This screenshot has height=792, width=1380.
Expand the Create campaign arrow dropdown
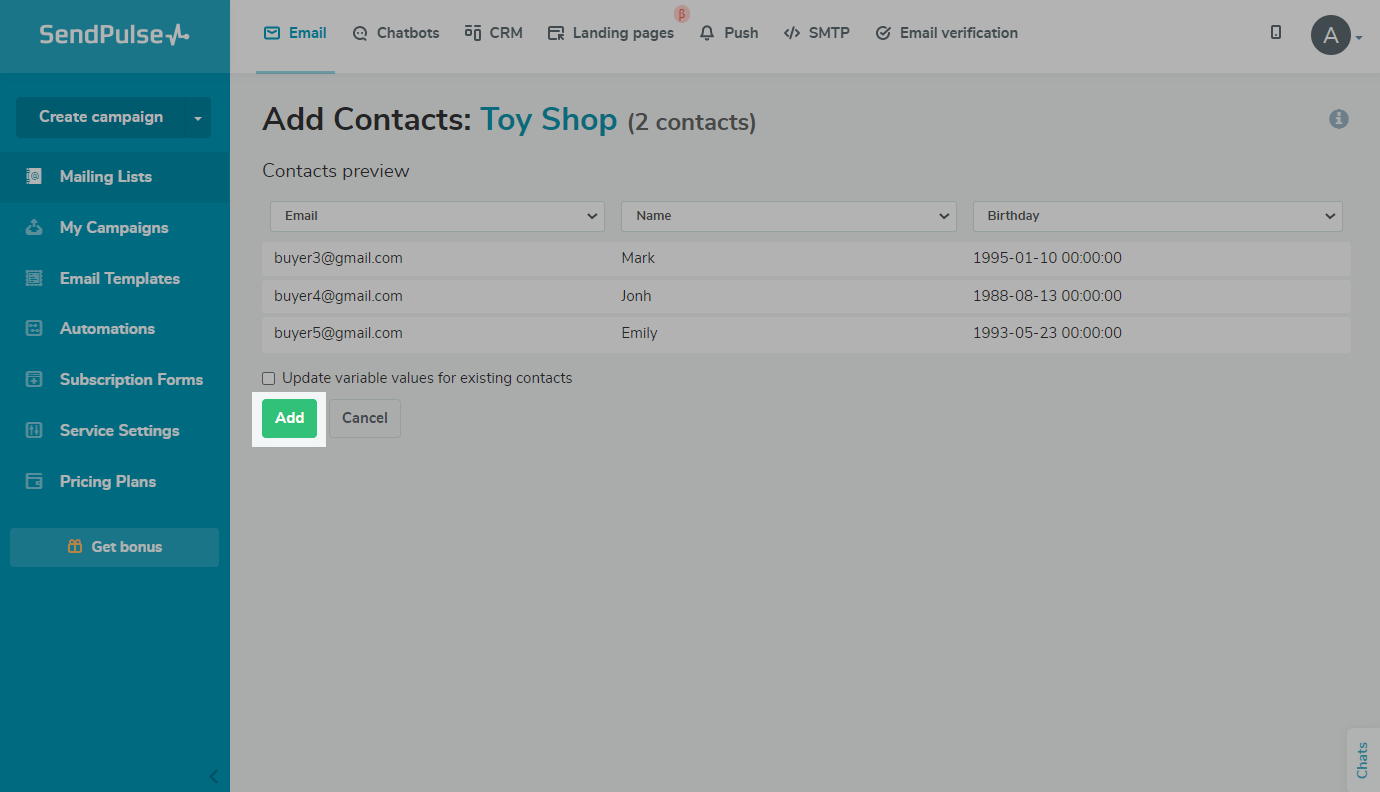[197, 118]
